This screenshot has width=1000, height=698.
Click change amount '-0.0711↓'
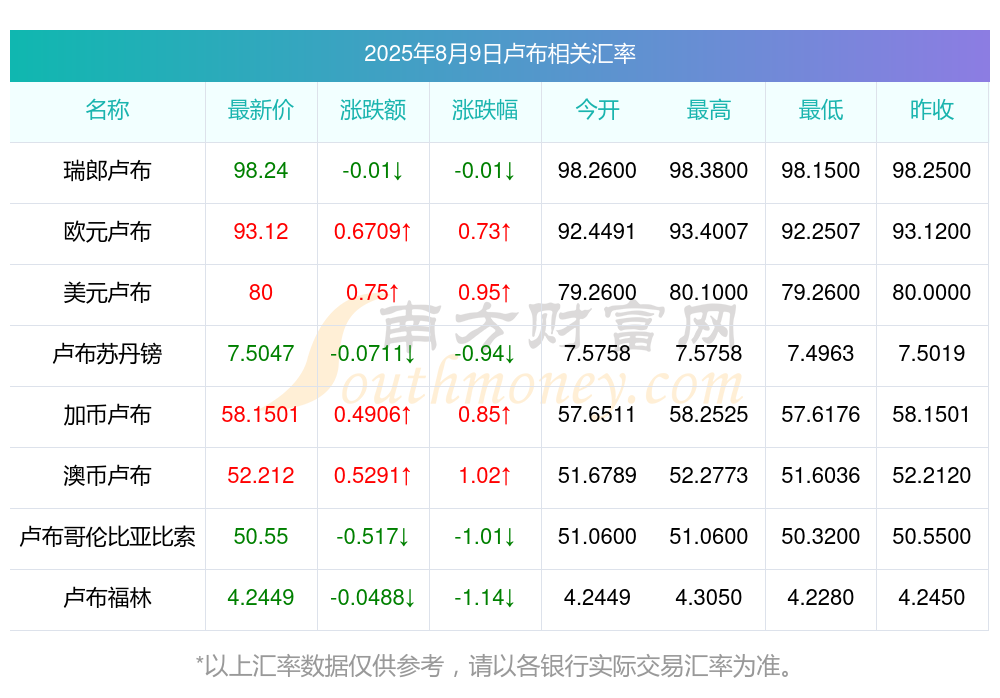(x=372, y=353)
